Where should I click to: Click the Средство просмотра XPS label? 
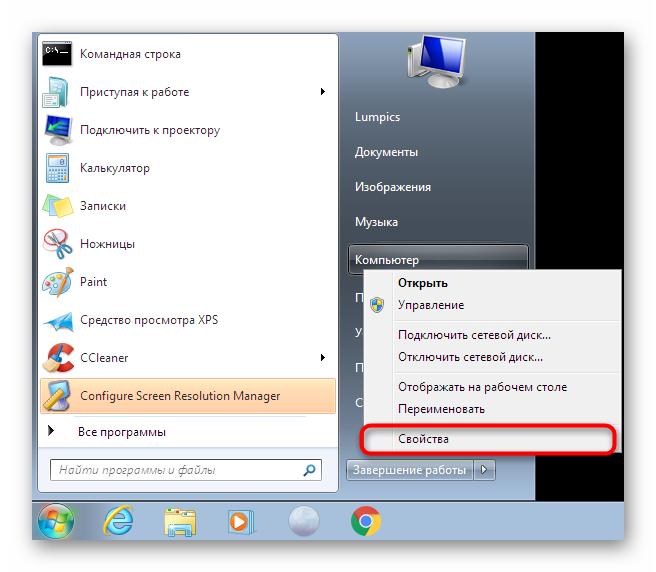click(149, 320)
